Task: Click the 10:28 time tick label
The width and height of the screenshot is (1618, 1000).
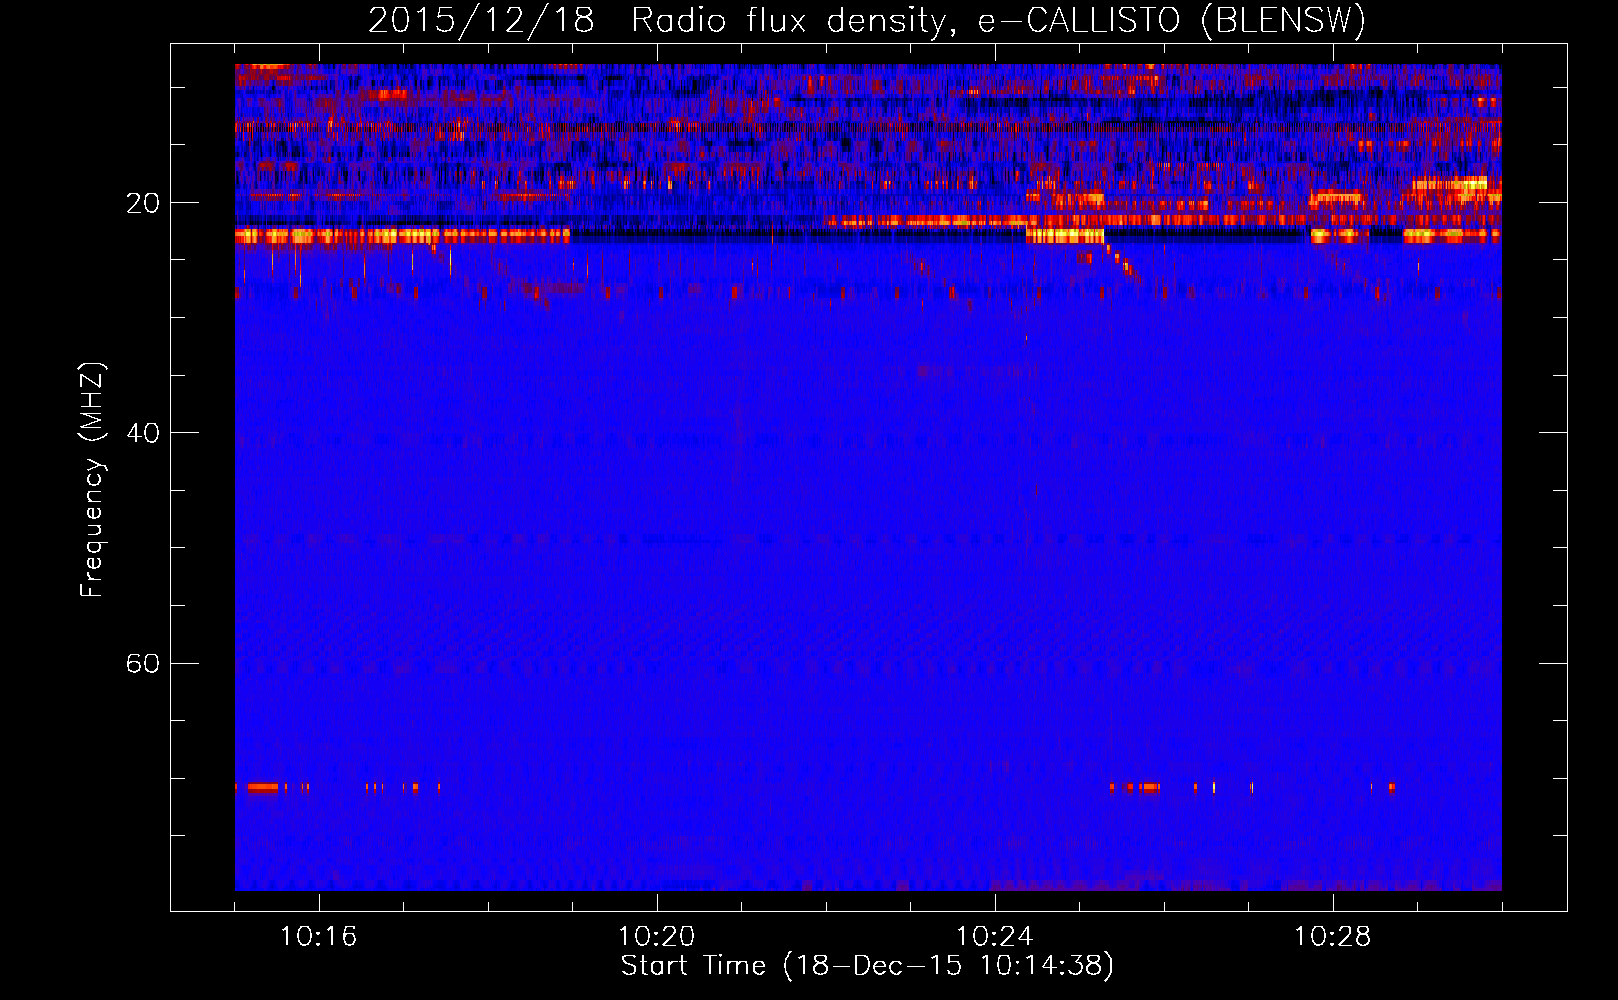Action: 1332,936
